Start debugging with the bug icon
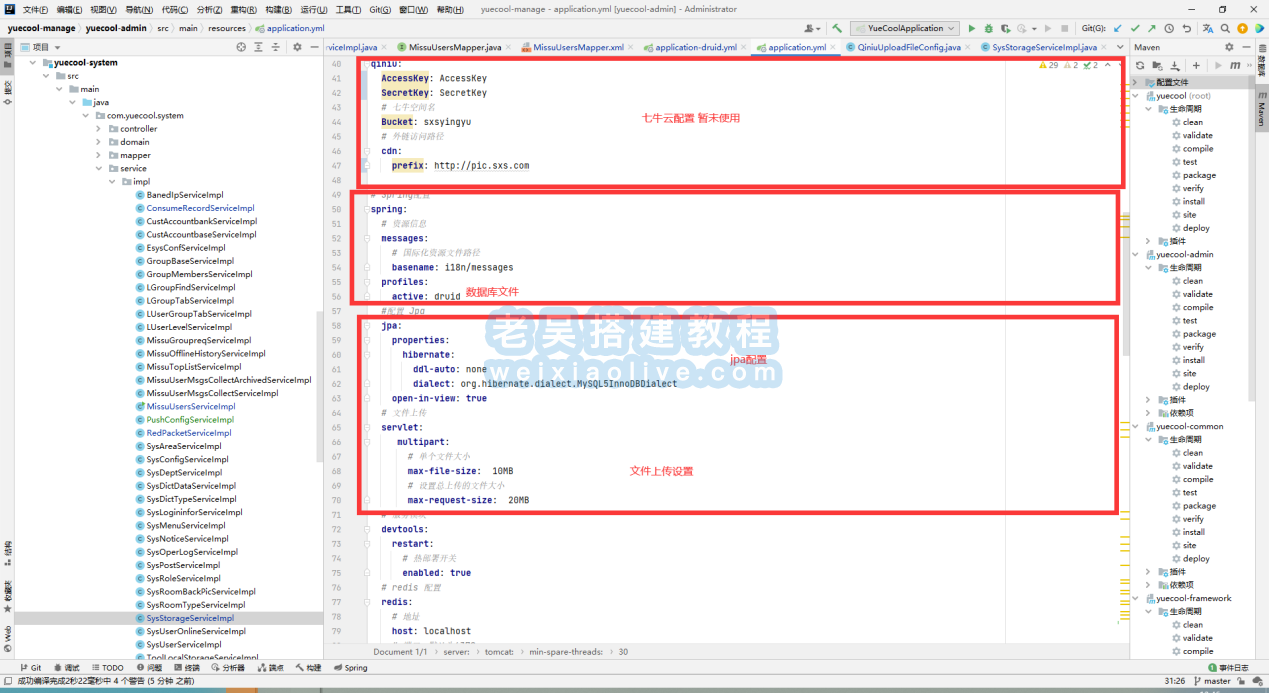Screen dimensions: 1269x693 pyautogui.click(x=988, y=29)
